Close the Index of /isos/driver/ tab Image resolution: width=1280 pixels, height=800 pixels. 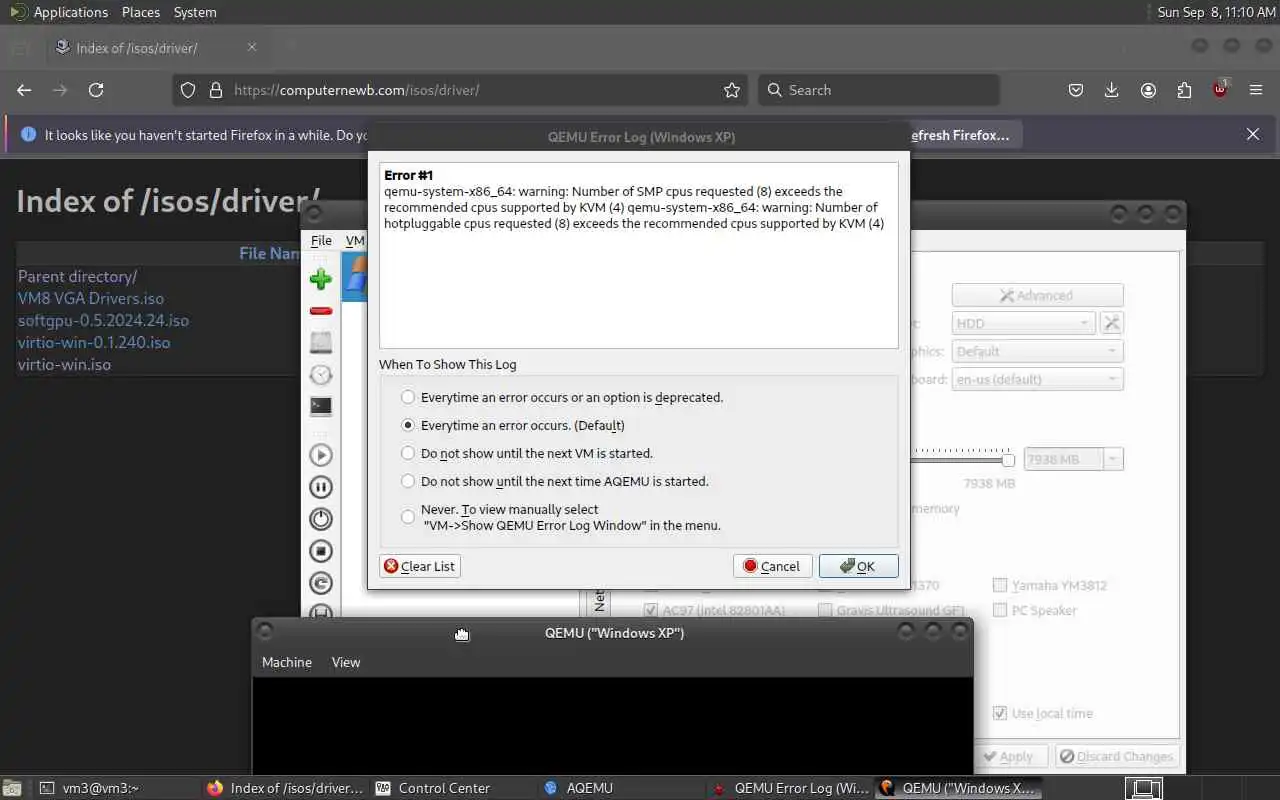(252, 47)
